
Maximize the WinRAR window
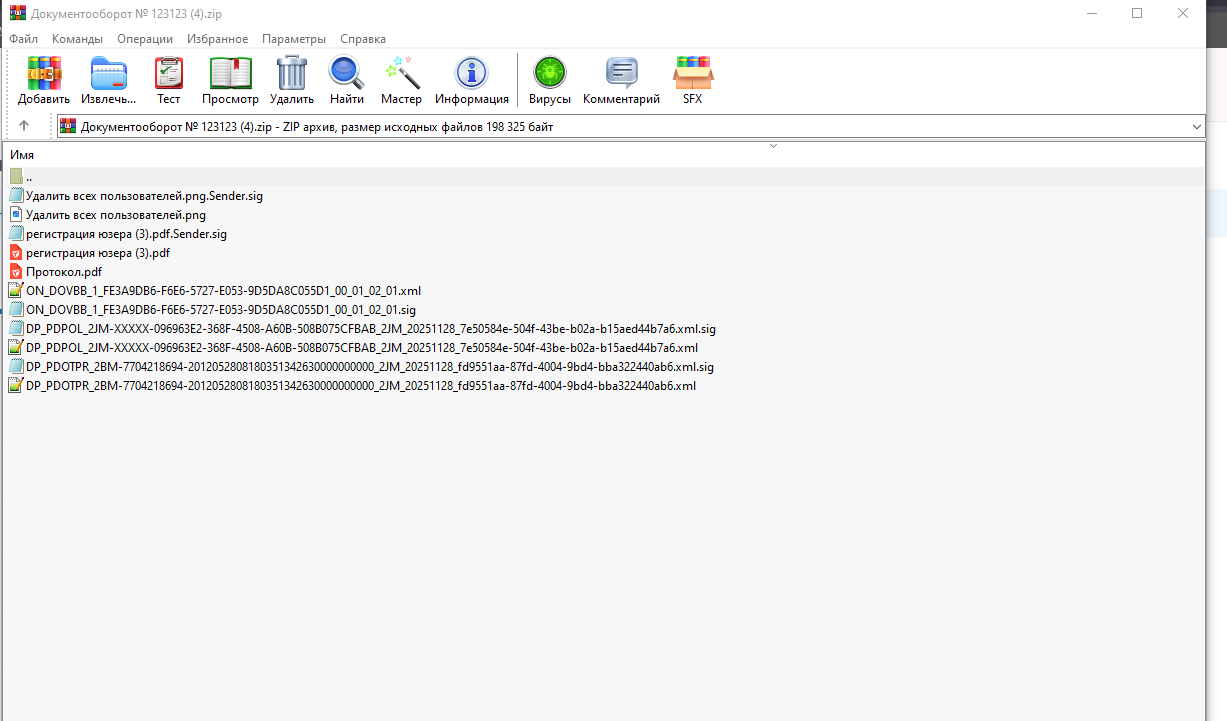(x=1137, y=14)
